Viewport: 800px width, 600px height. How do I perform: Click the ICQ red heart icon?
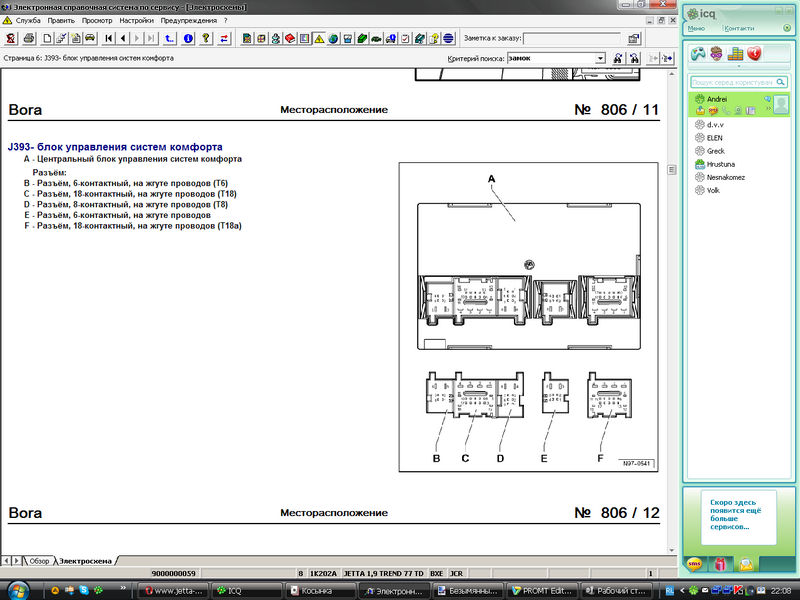(x=754, y=53)
